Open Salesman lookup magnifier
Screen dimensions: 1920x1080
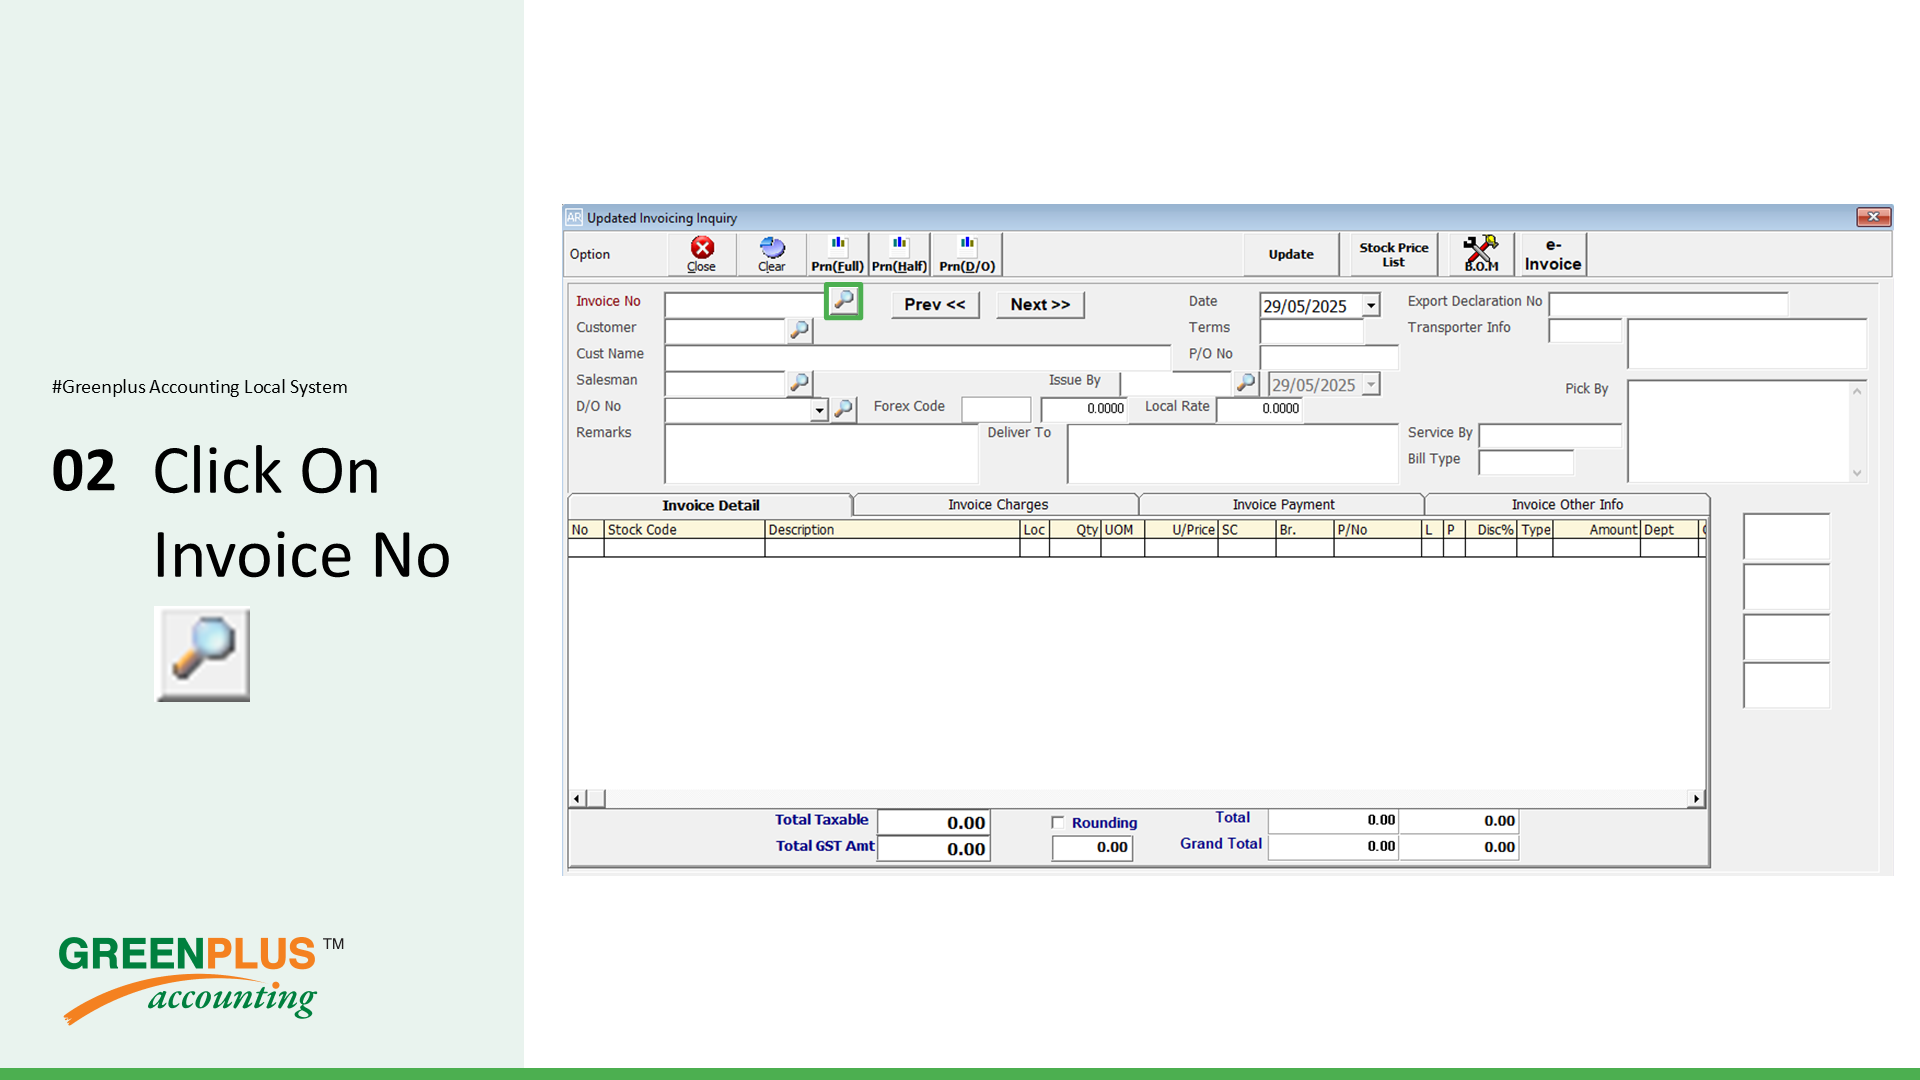tap(799, 382)
